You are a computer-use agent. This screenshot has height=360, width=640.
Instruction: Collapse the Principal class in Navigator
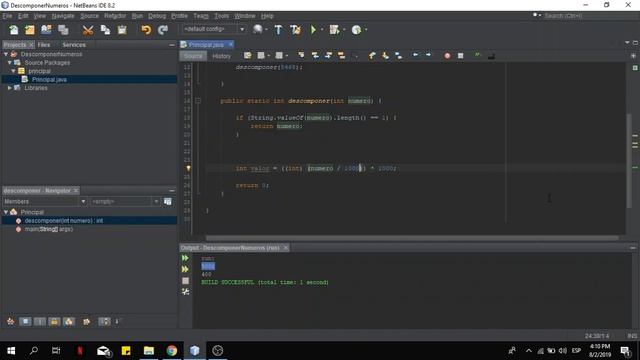tap(6, 212)
